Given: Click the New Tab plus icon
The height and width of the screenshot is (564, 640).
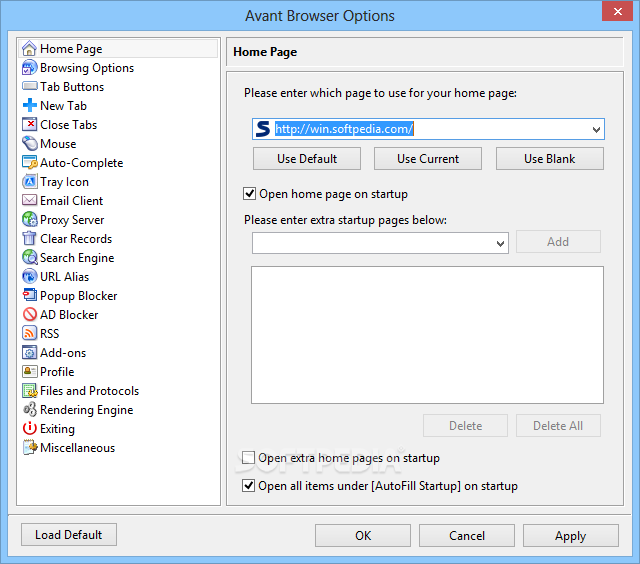Looking at the screenshot, I should [x=29, y=106].
